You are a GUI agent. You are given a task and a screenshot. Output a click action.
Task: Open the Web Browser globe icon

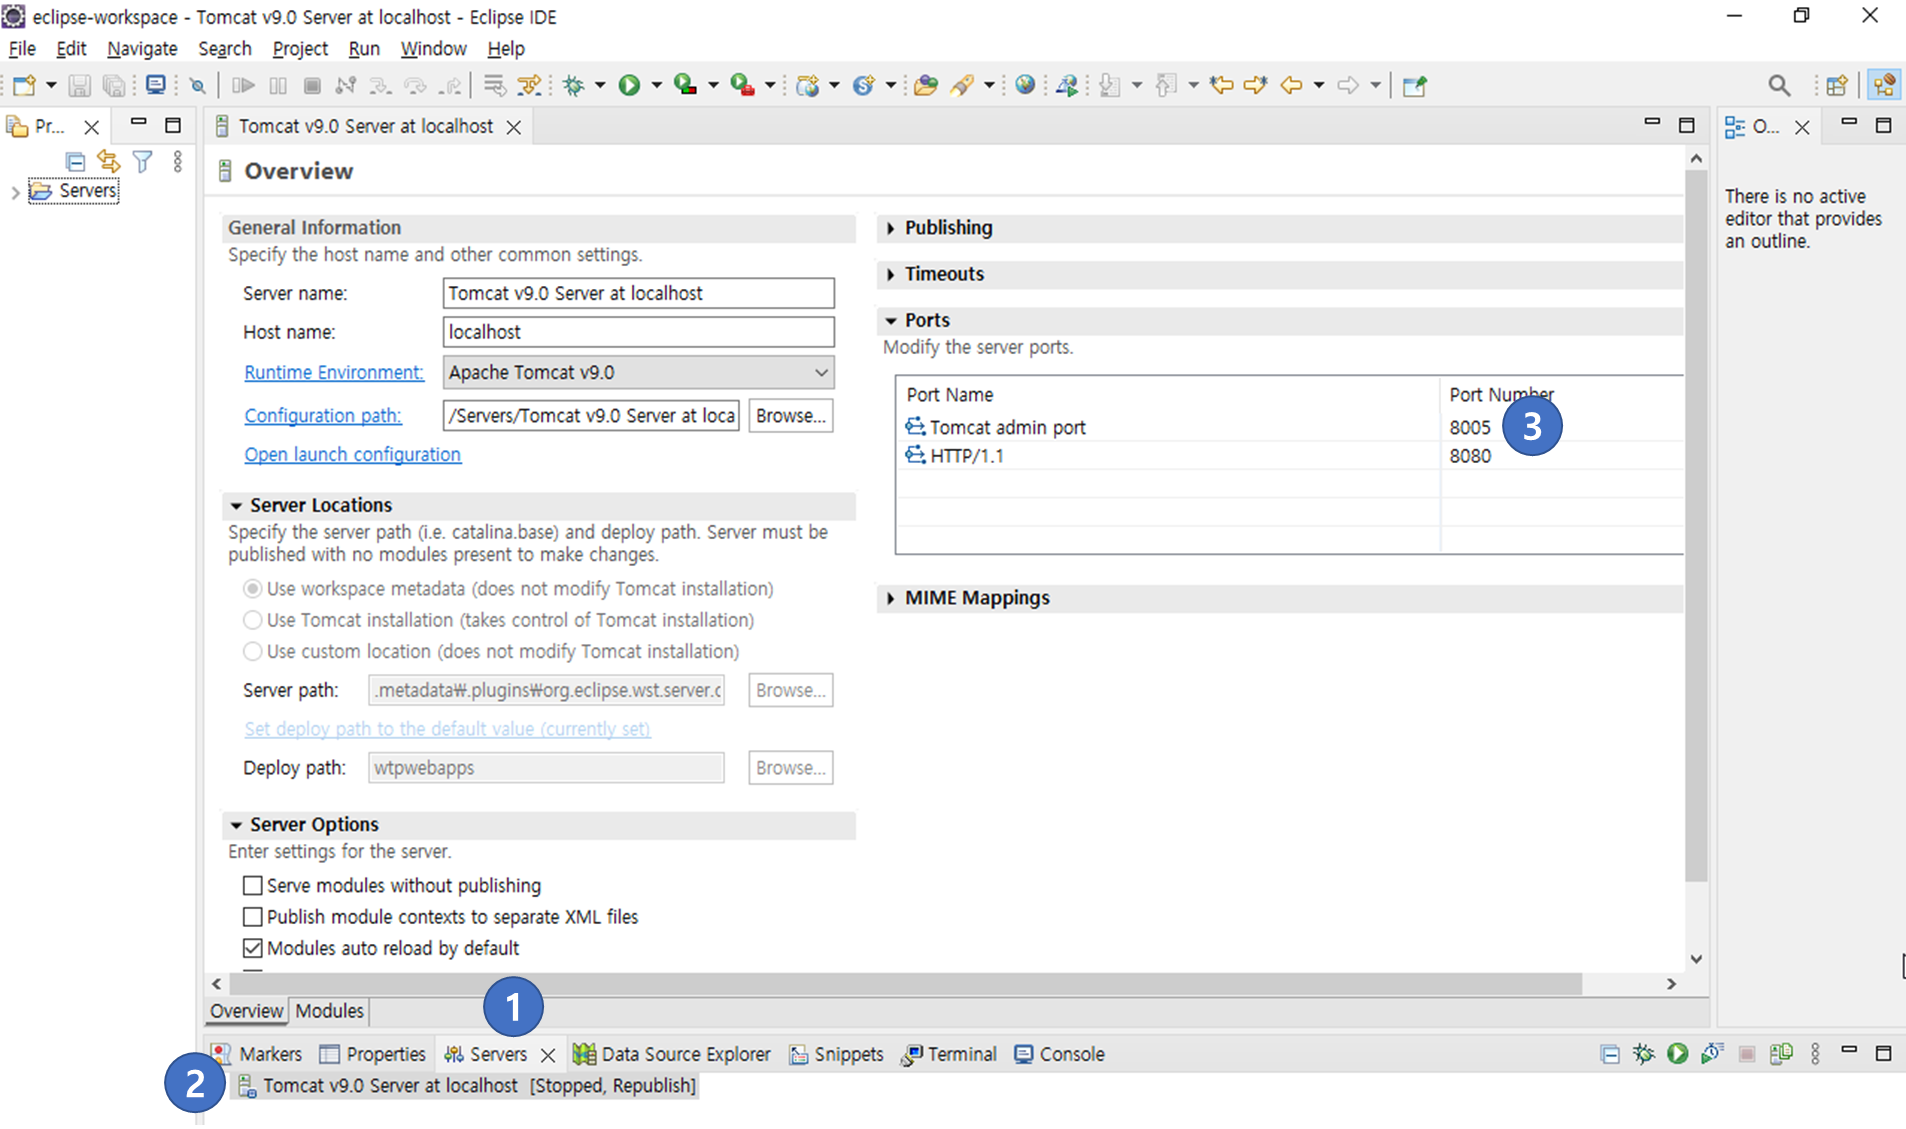[1025, 86]
